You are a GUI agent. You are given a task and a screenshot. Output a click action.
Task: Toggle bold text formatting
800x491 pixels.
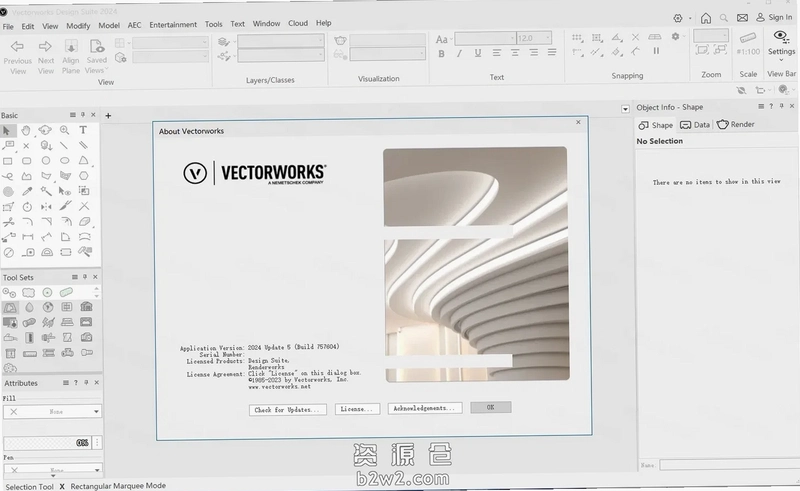441,53
